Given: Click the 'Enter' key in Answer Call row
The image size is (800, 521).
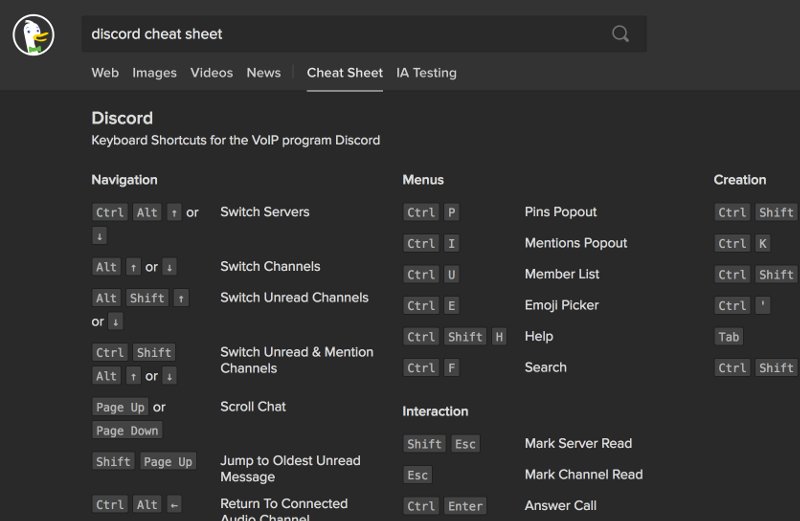Looking at the screenshot, I should click(465, 506).
